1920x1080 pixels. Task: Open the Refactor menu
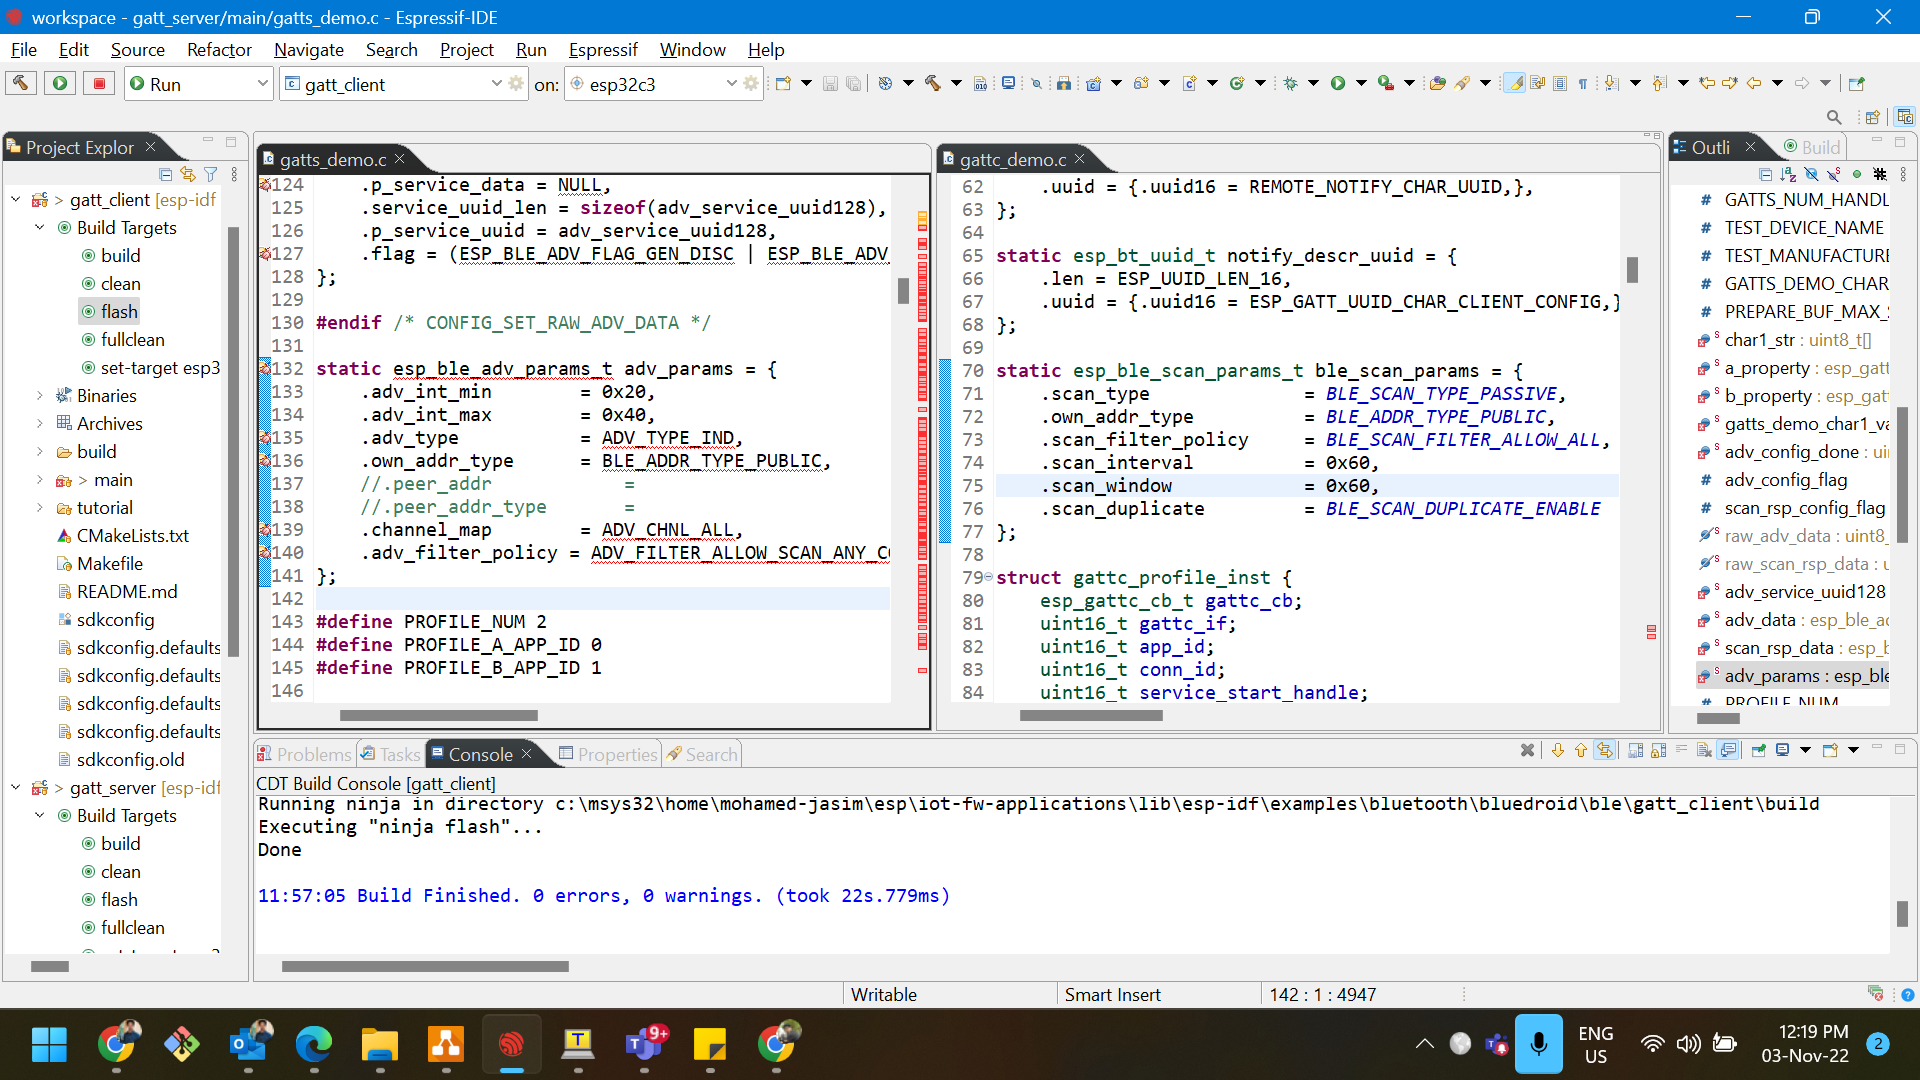219,50
